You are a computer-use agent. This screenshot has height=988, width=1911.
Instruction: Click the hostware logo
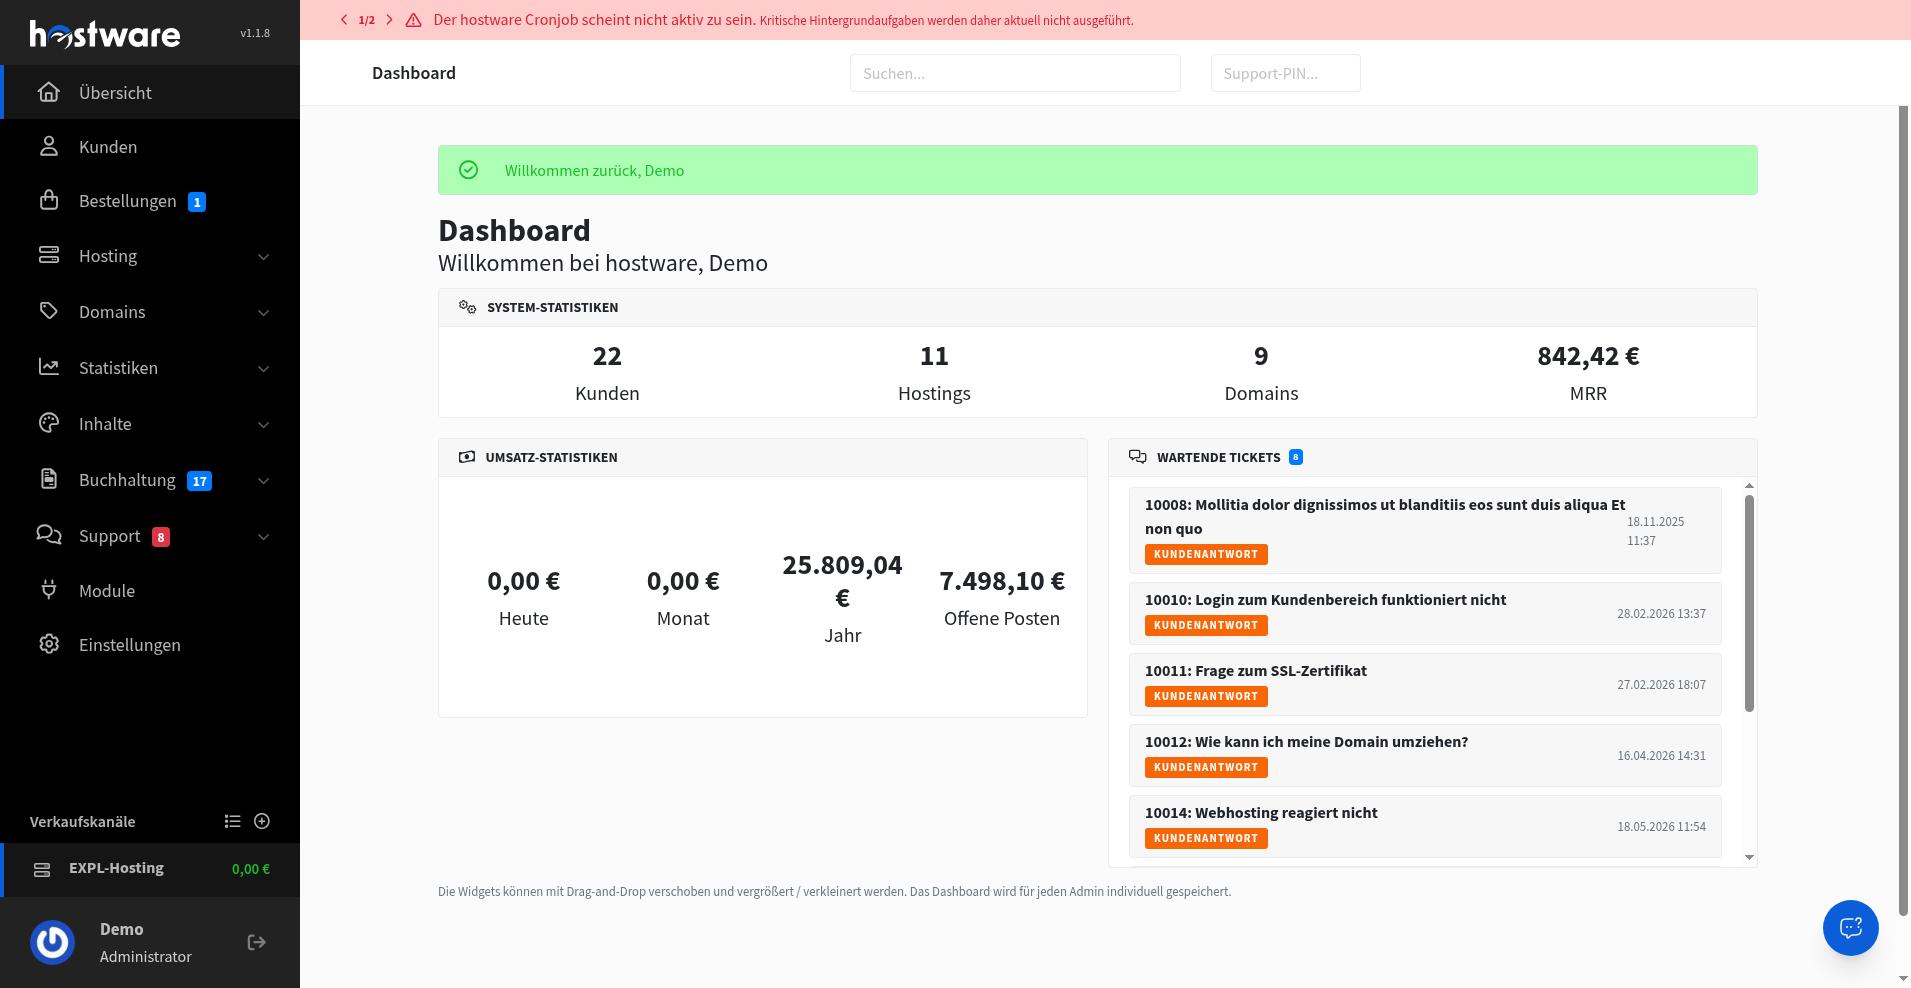tap(105, 34)
